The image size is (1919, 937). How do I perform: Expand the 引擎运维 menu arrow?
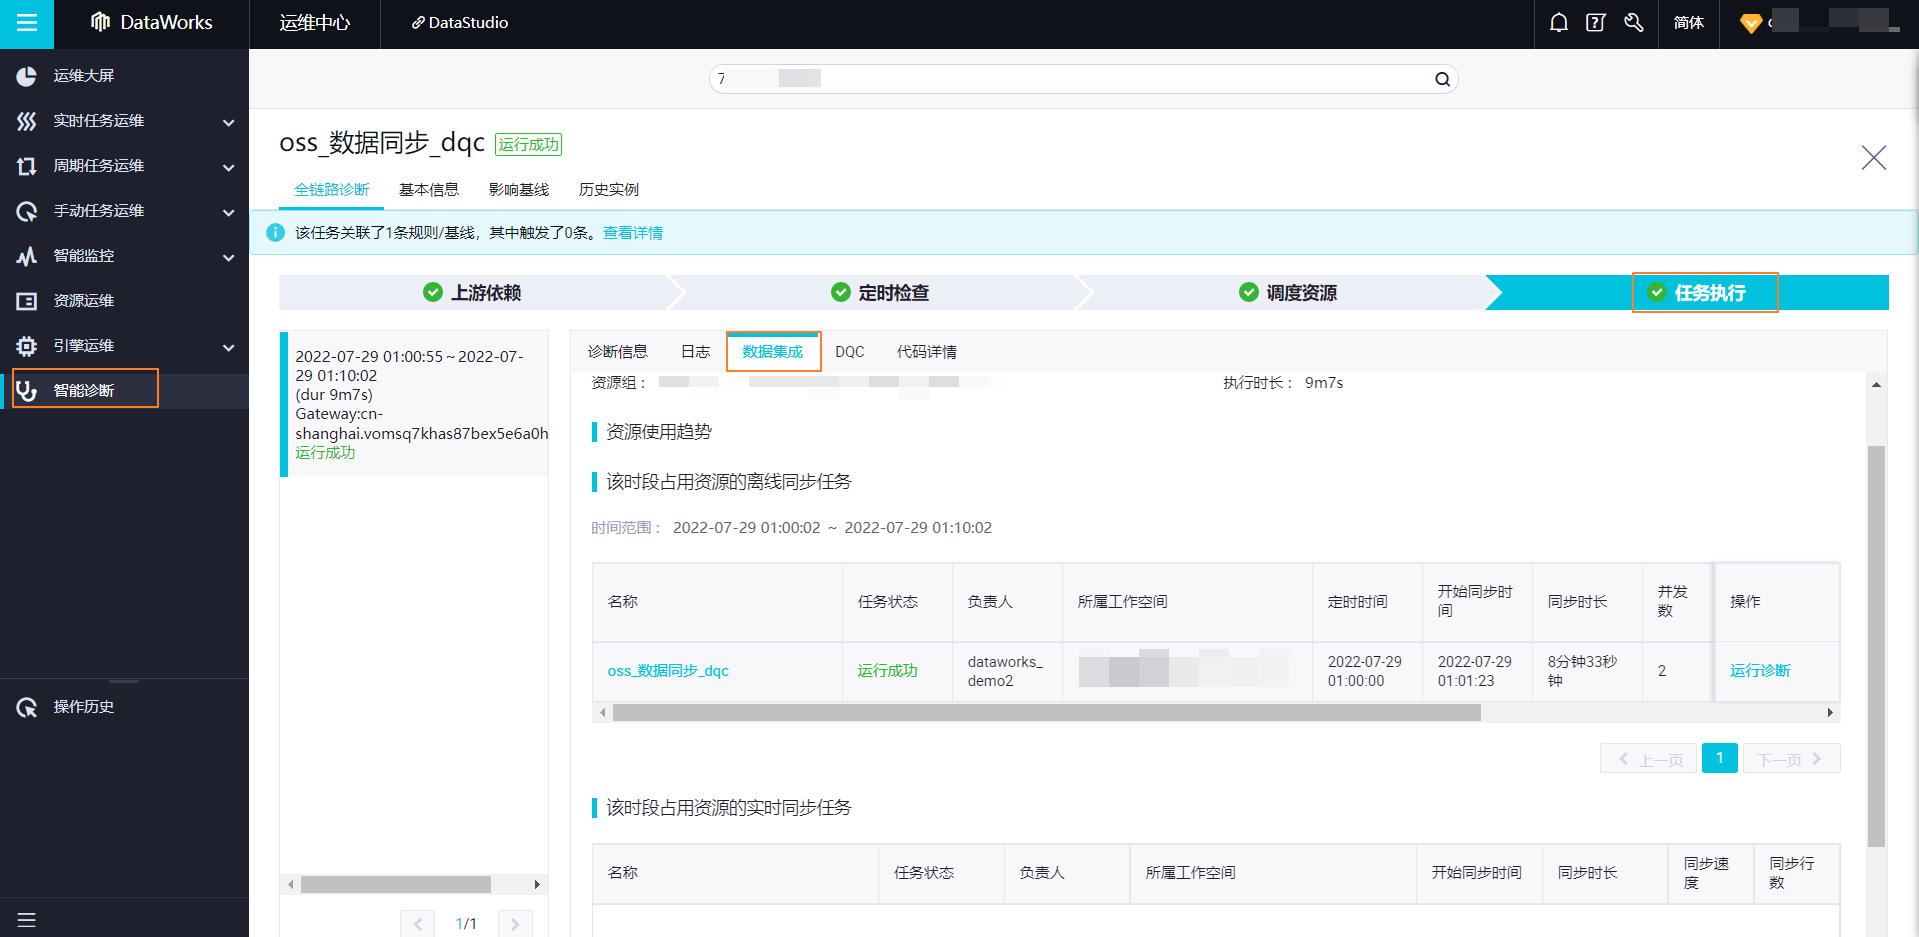coord(228,347)
